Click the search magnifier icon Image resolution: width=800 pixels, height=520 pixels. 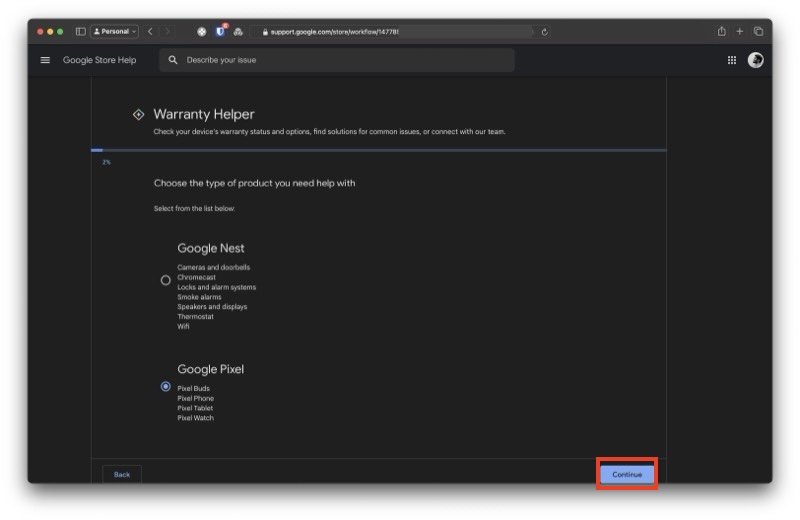[x=173, y=60]
